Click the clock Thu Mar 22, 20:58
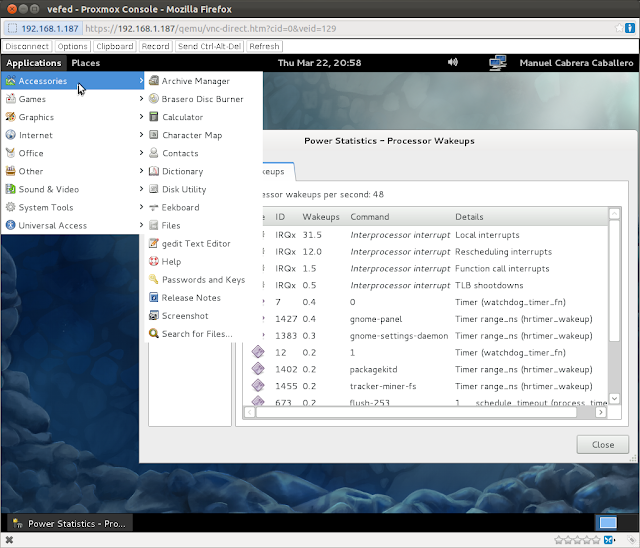 [x=319, y=63]
